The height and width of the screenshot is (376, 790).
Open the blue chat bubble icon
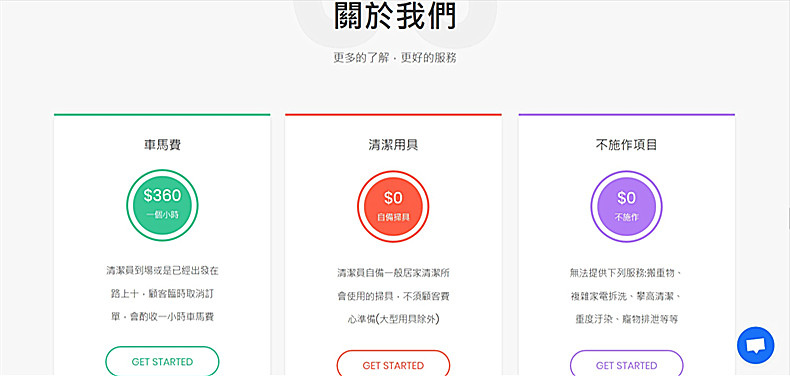pyautogui.click(x=755, y=345)
